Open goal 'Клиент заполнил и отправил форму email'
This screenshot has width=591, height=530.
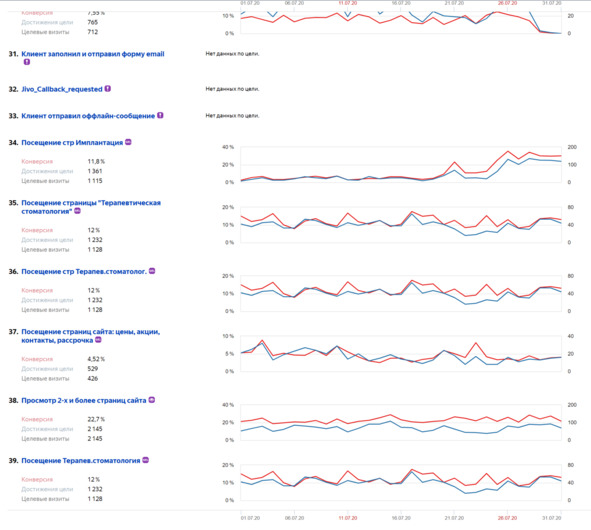coord(93,54)
